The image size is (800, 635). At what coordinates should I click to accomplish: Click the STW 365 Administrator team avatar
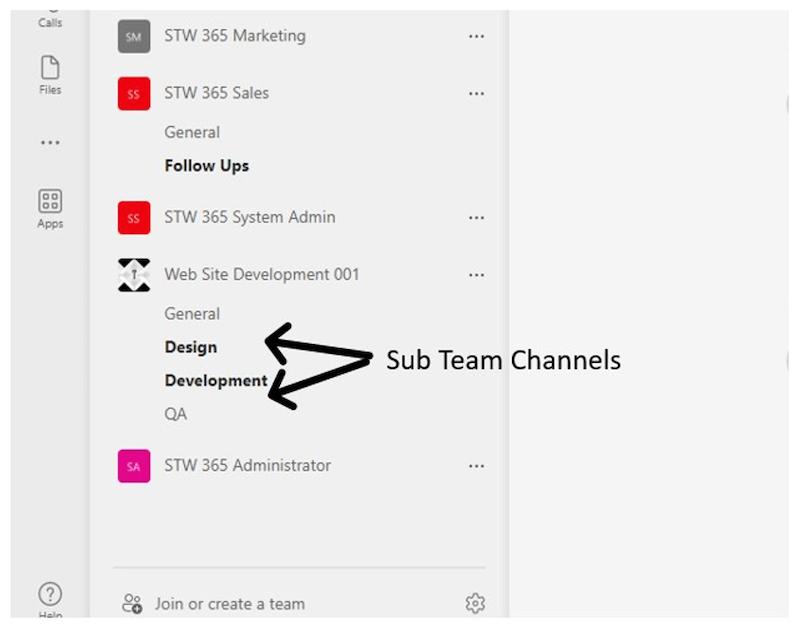point(133,465)
